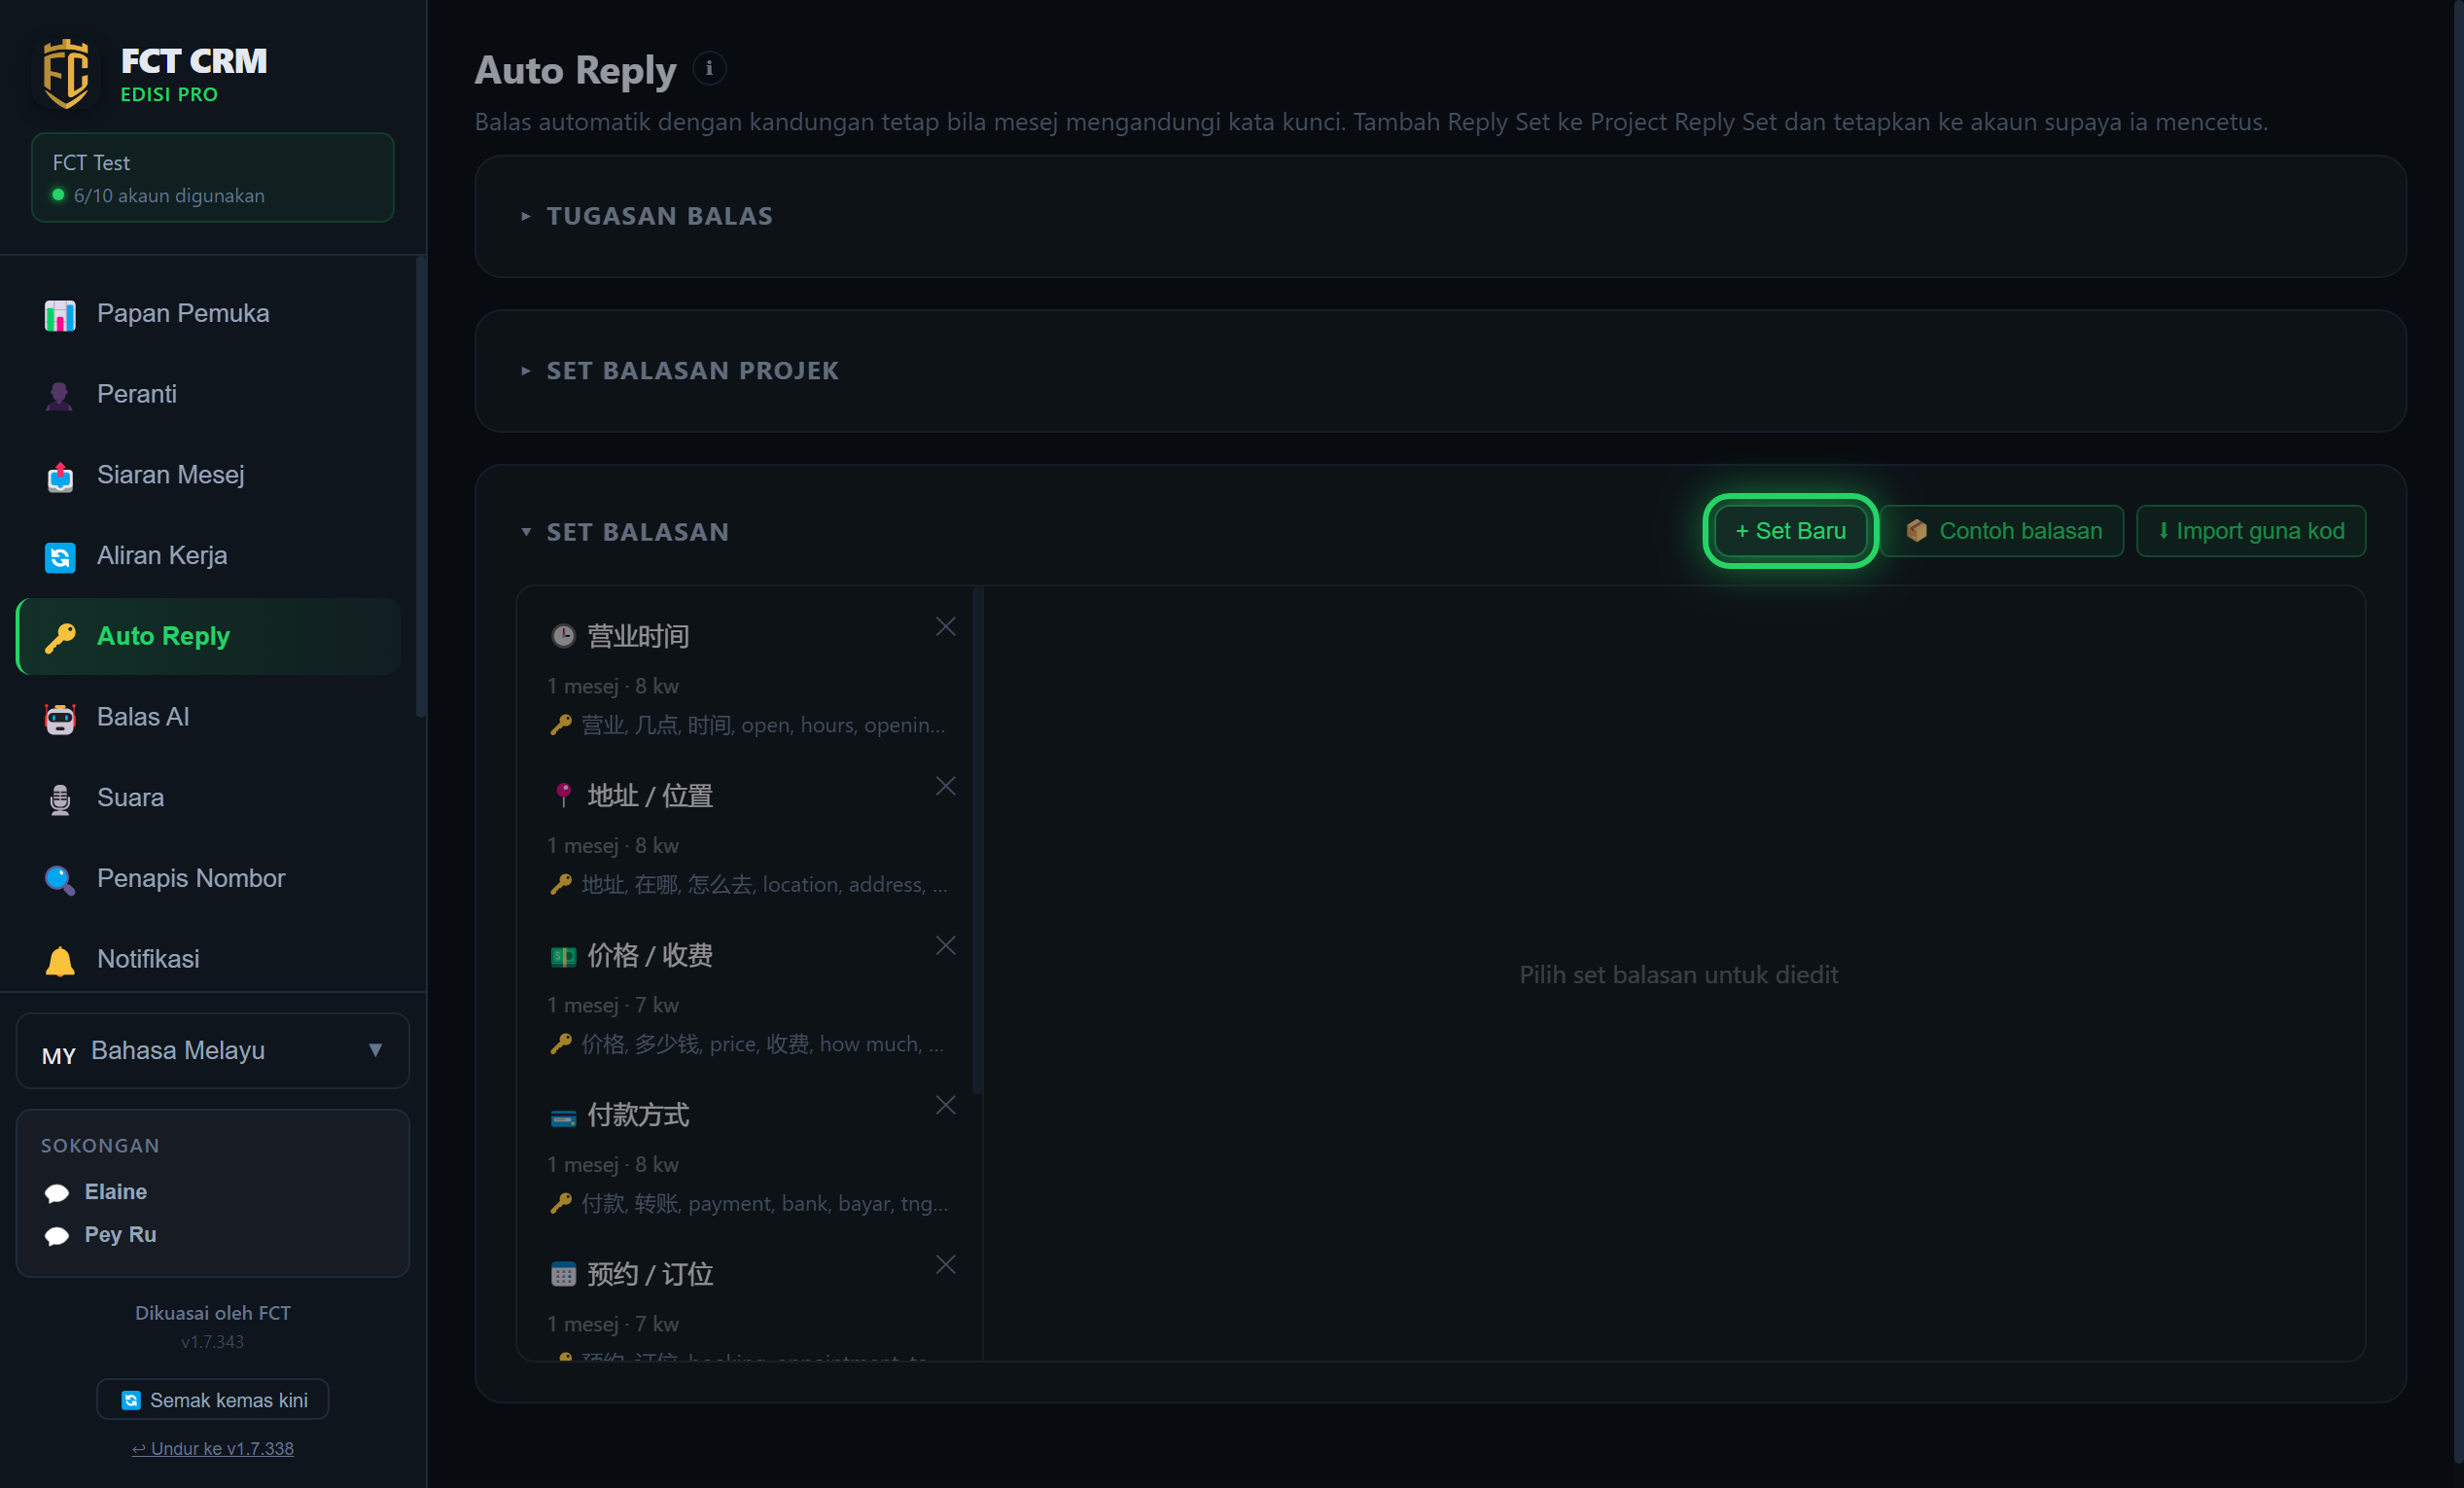Click Import guna kod button
This screenshot has height=1488, width=2464.
point(2251,531)
